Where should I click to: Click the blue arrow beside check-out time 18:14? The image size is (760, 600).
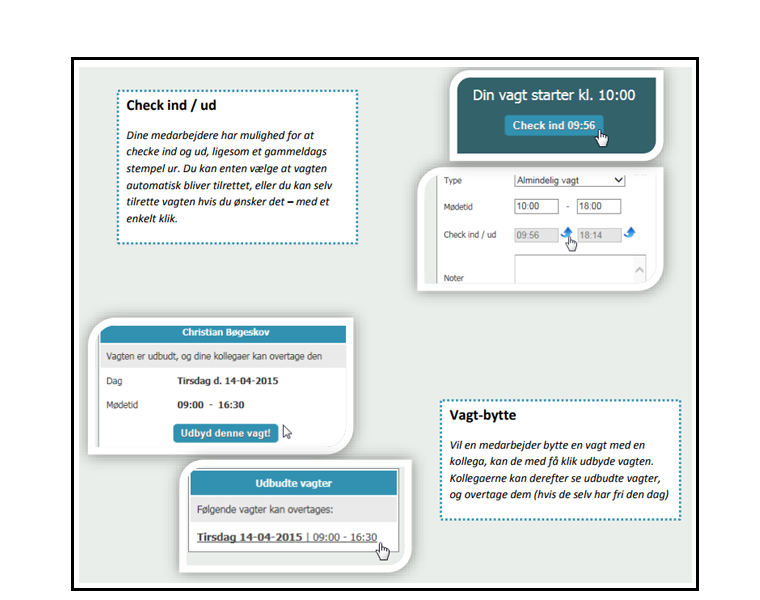click(x=629, y=233)
